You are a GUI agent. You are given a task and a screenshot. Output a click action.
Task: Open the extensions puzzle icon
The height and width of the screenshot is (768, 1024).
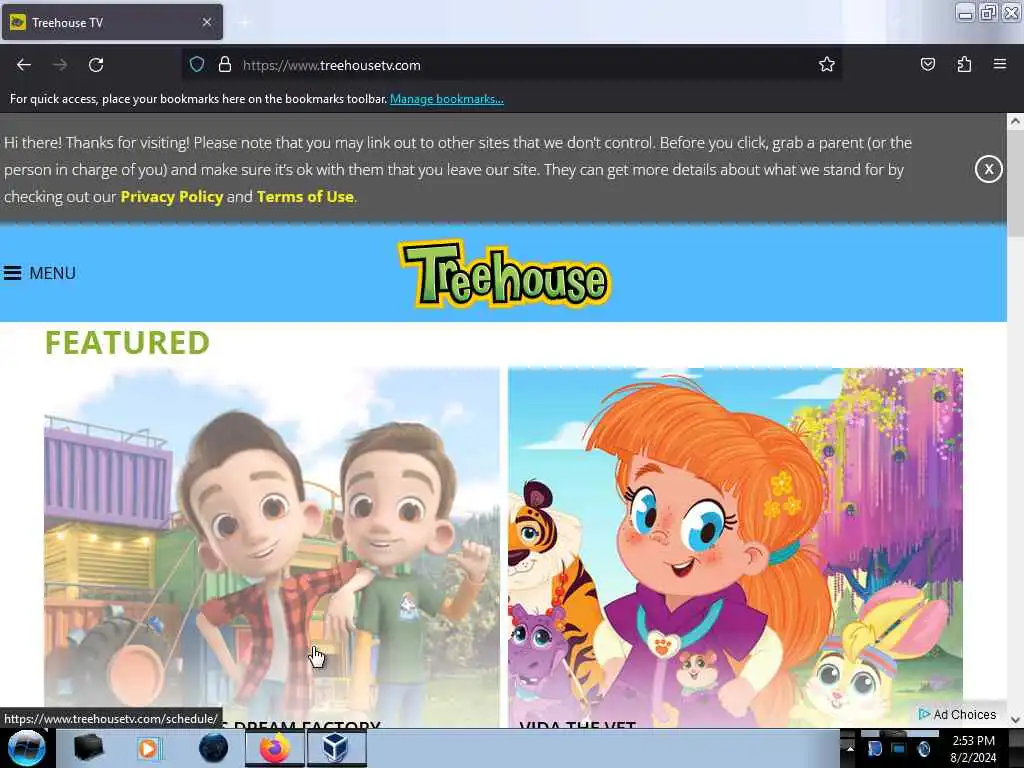tap(964, 64)
